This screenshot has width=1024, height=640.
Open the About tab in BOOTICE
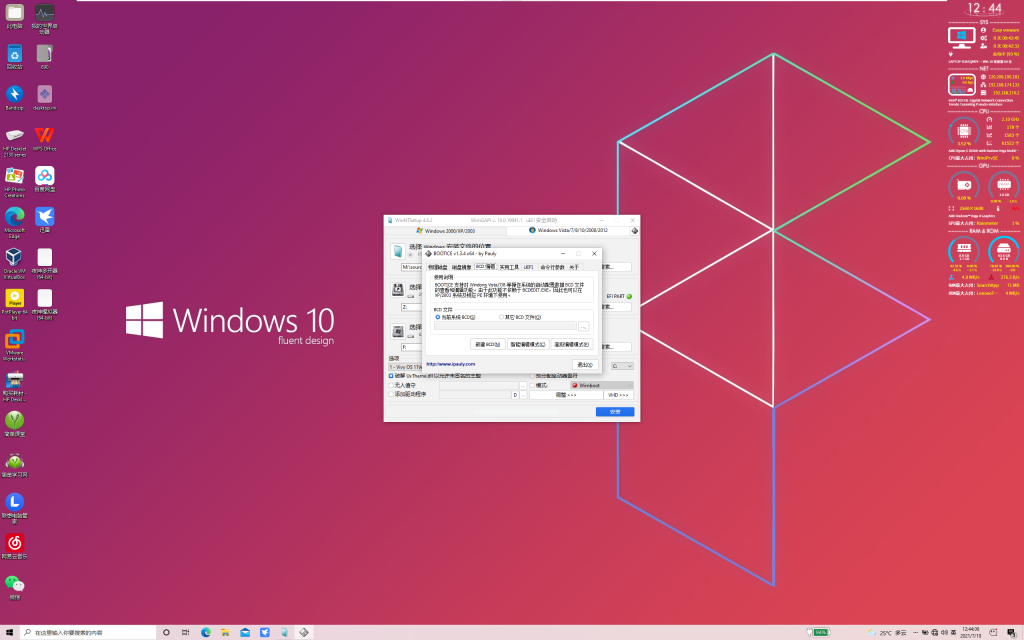(x=574, y=267)
